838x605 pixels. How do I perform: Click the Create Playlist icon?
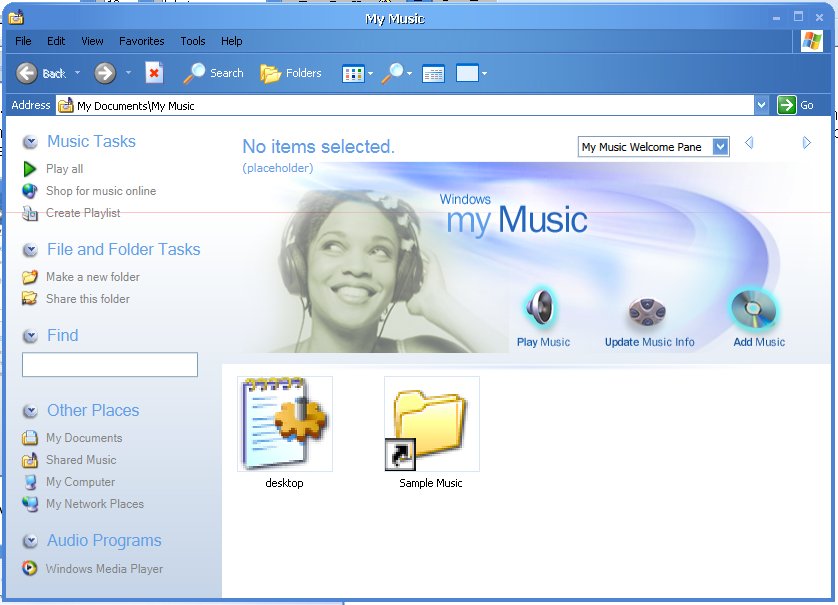point(30,213)
